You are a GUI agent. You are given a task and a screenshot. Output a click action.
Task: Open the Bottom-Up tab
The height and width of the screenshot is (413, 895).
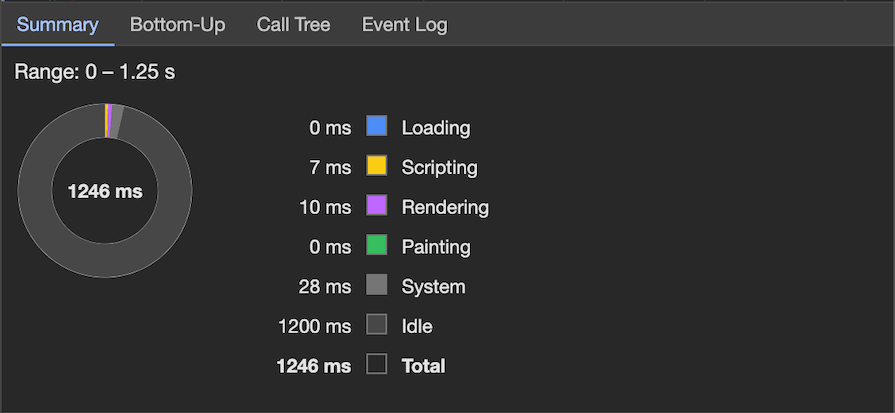point(177,24)
